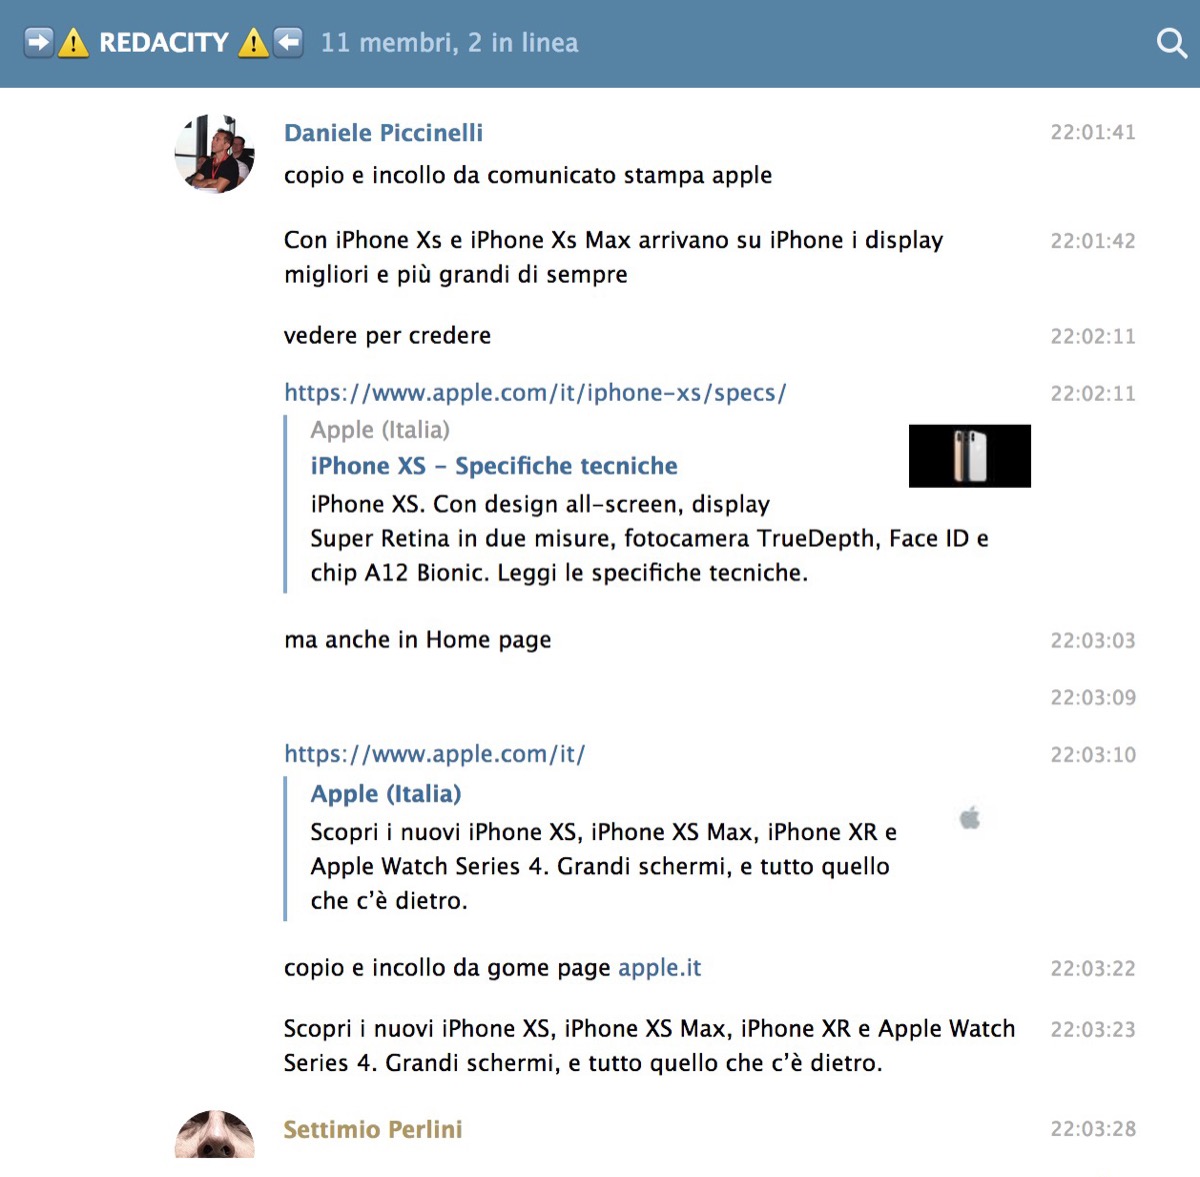Click timestamp 22:03:10
This screenshot has width=1200, height=1177.
(x=1092, y=755)
